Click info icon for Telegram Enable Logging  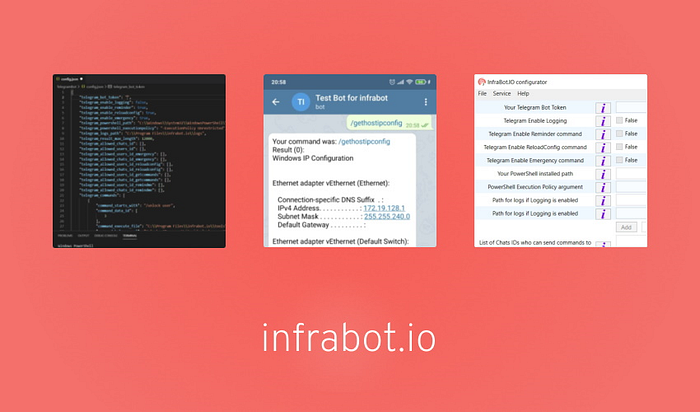click(603, 121)
